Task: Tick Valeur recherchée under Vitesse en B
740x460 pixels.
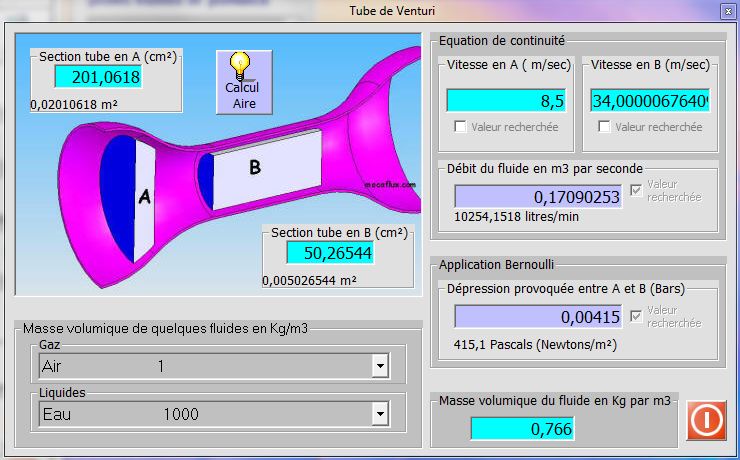Action: coord(604,126)
